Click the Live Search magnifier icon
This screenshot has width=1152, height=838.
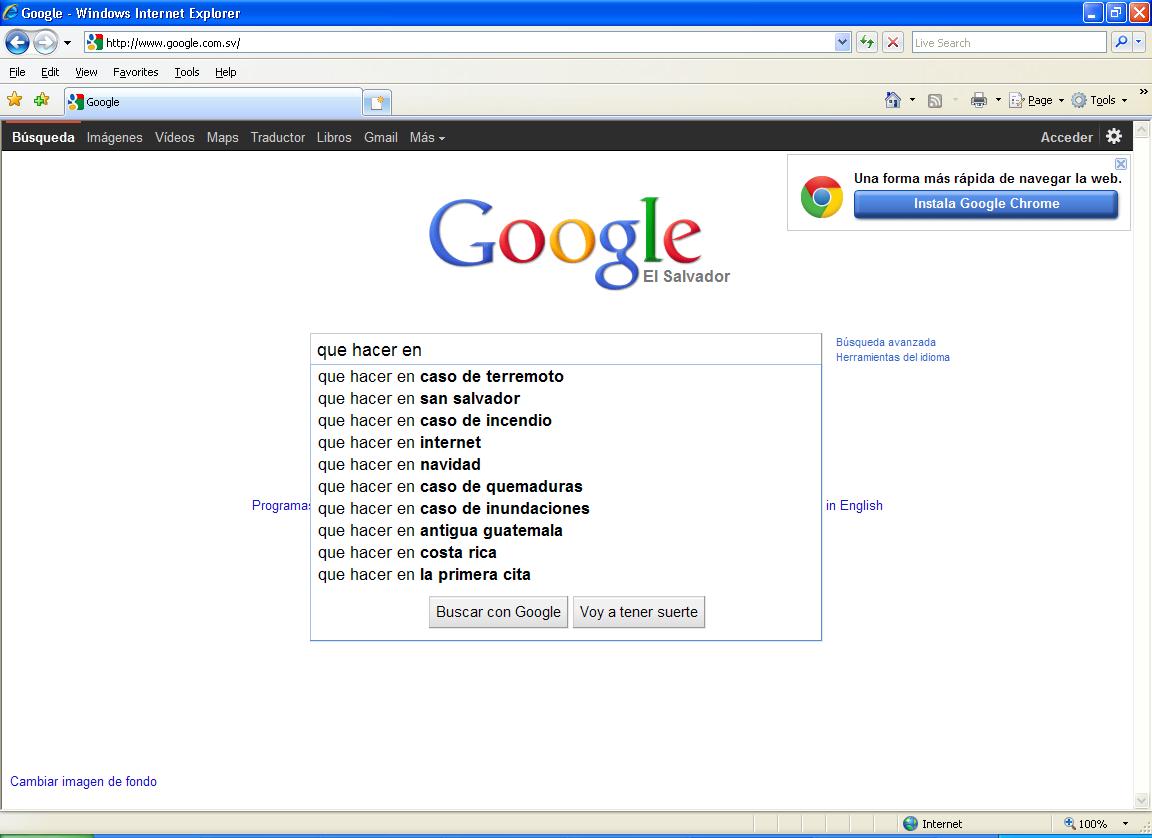point(1121,43)
